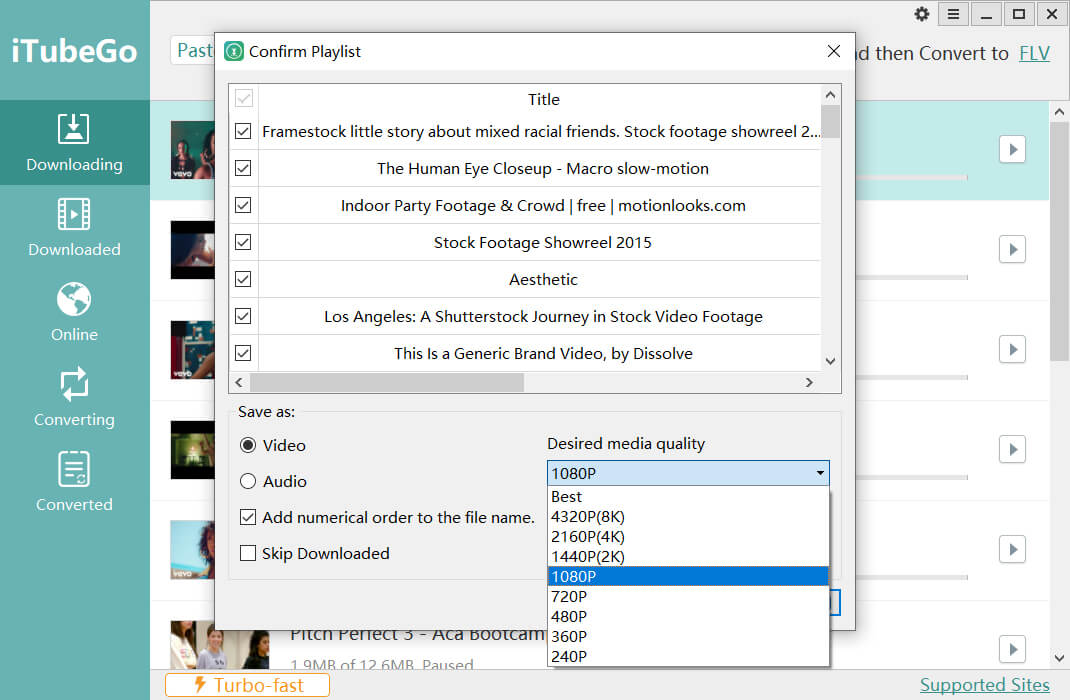
Task: Click the first download's video thumbnail
Action: tap(192, 150)
